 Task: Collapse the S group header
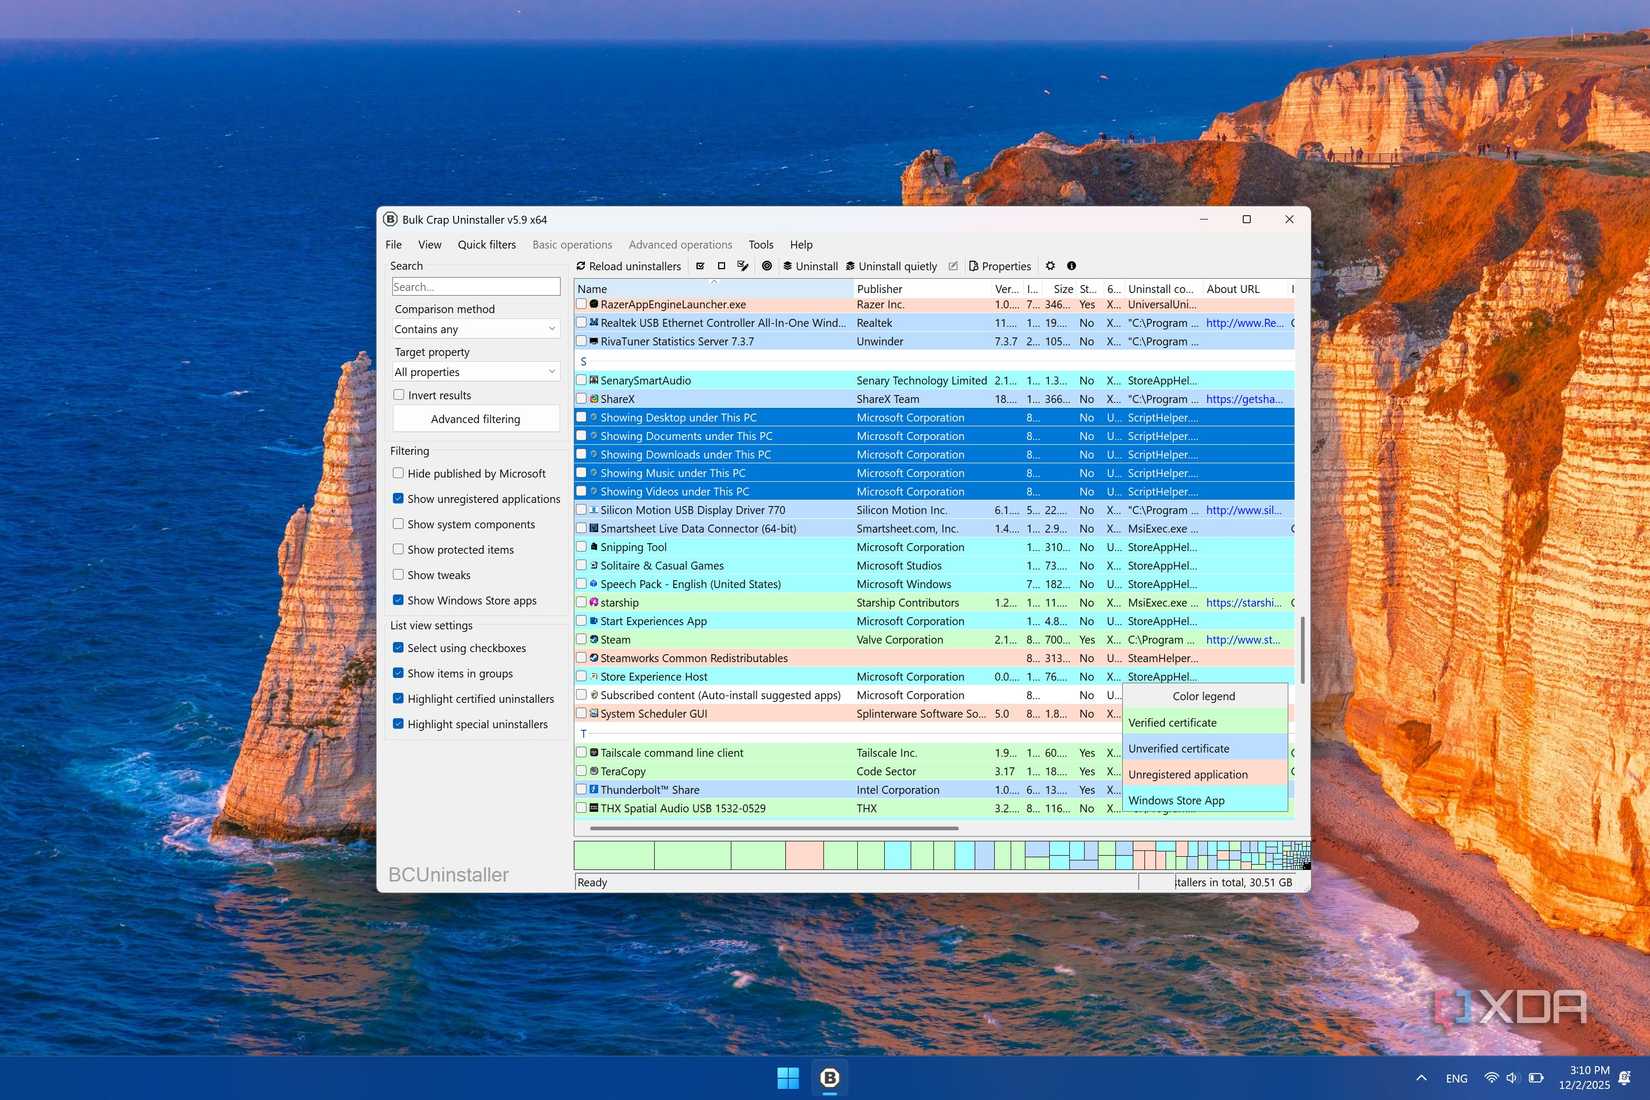pyautogui.click(x=584, y=361)
